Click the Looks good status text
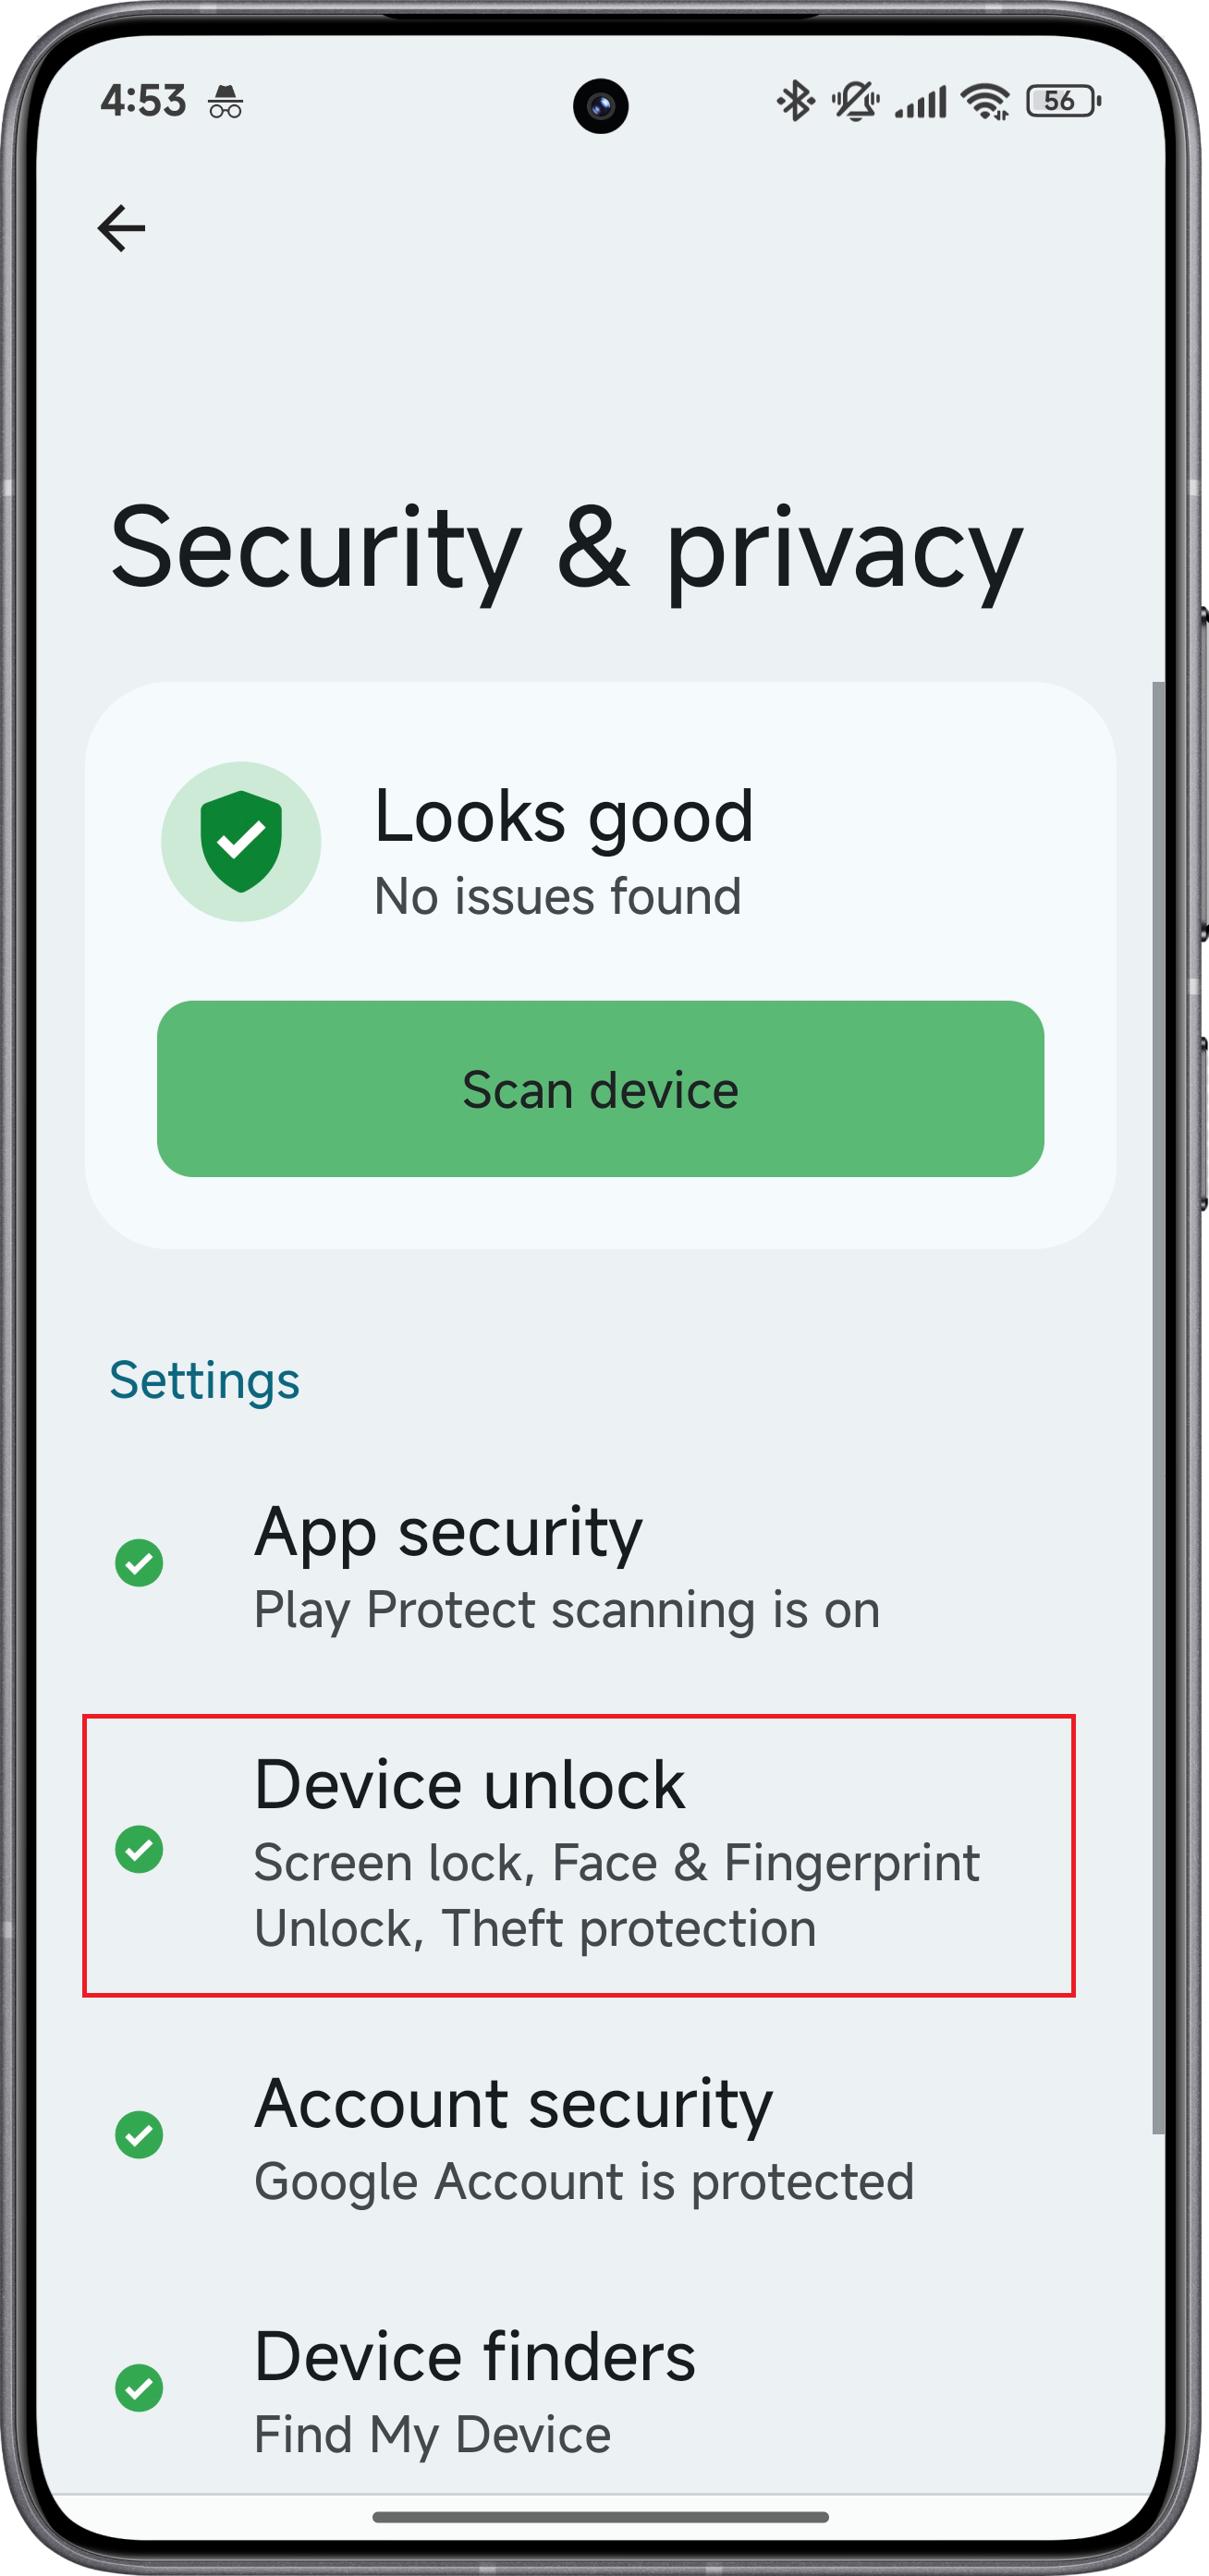The width and height of the screenshot is (1209, 2576). tap(563, 816)
